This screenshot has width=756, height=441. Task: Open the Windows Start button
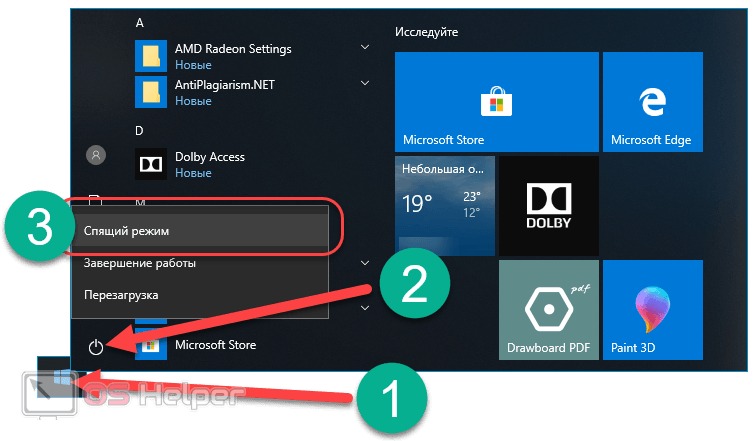pos(62,377)
